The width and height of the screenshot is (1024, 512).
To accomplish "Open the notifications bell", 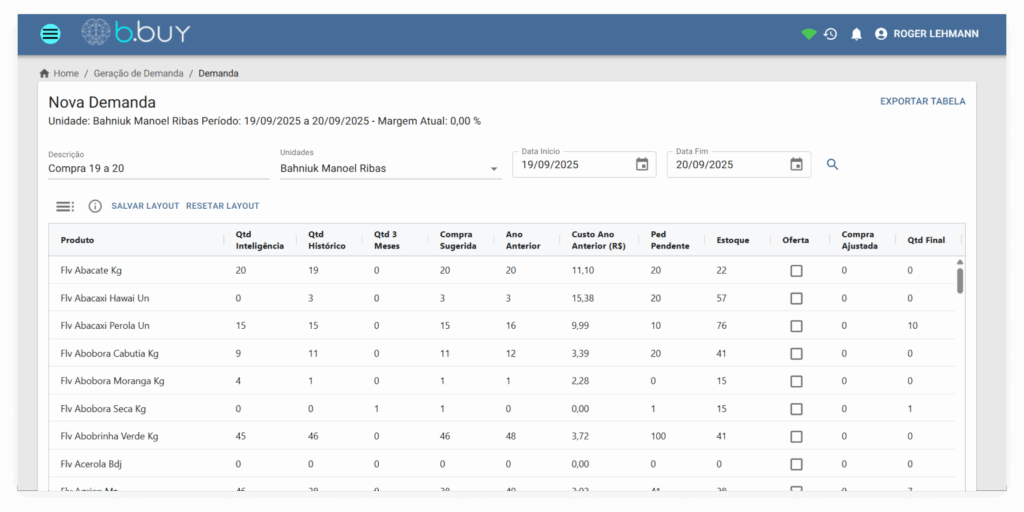I will [x=856, y=34].
